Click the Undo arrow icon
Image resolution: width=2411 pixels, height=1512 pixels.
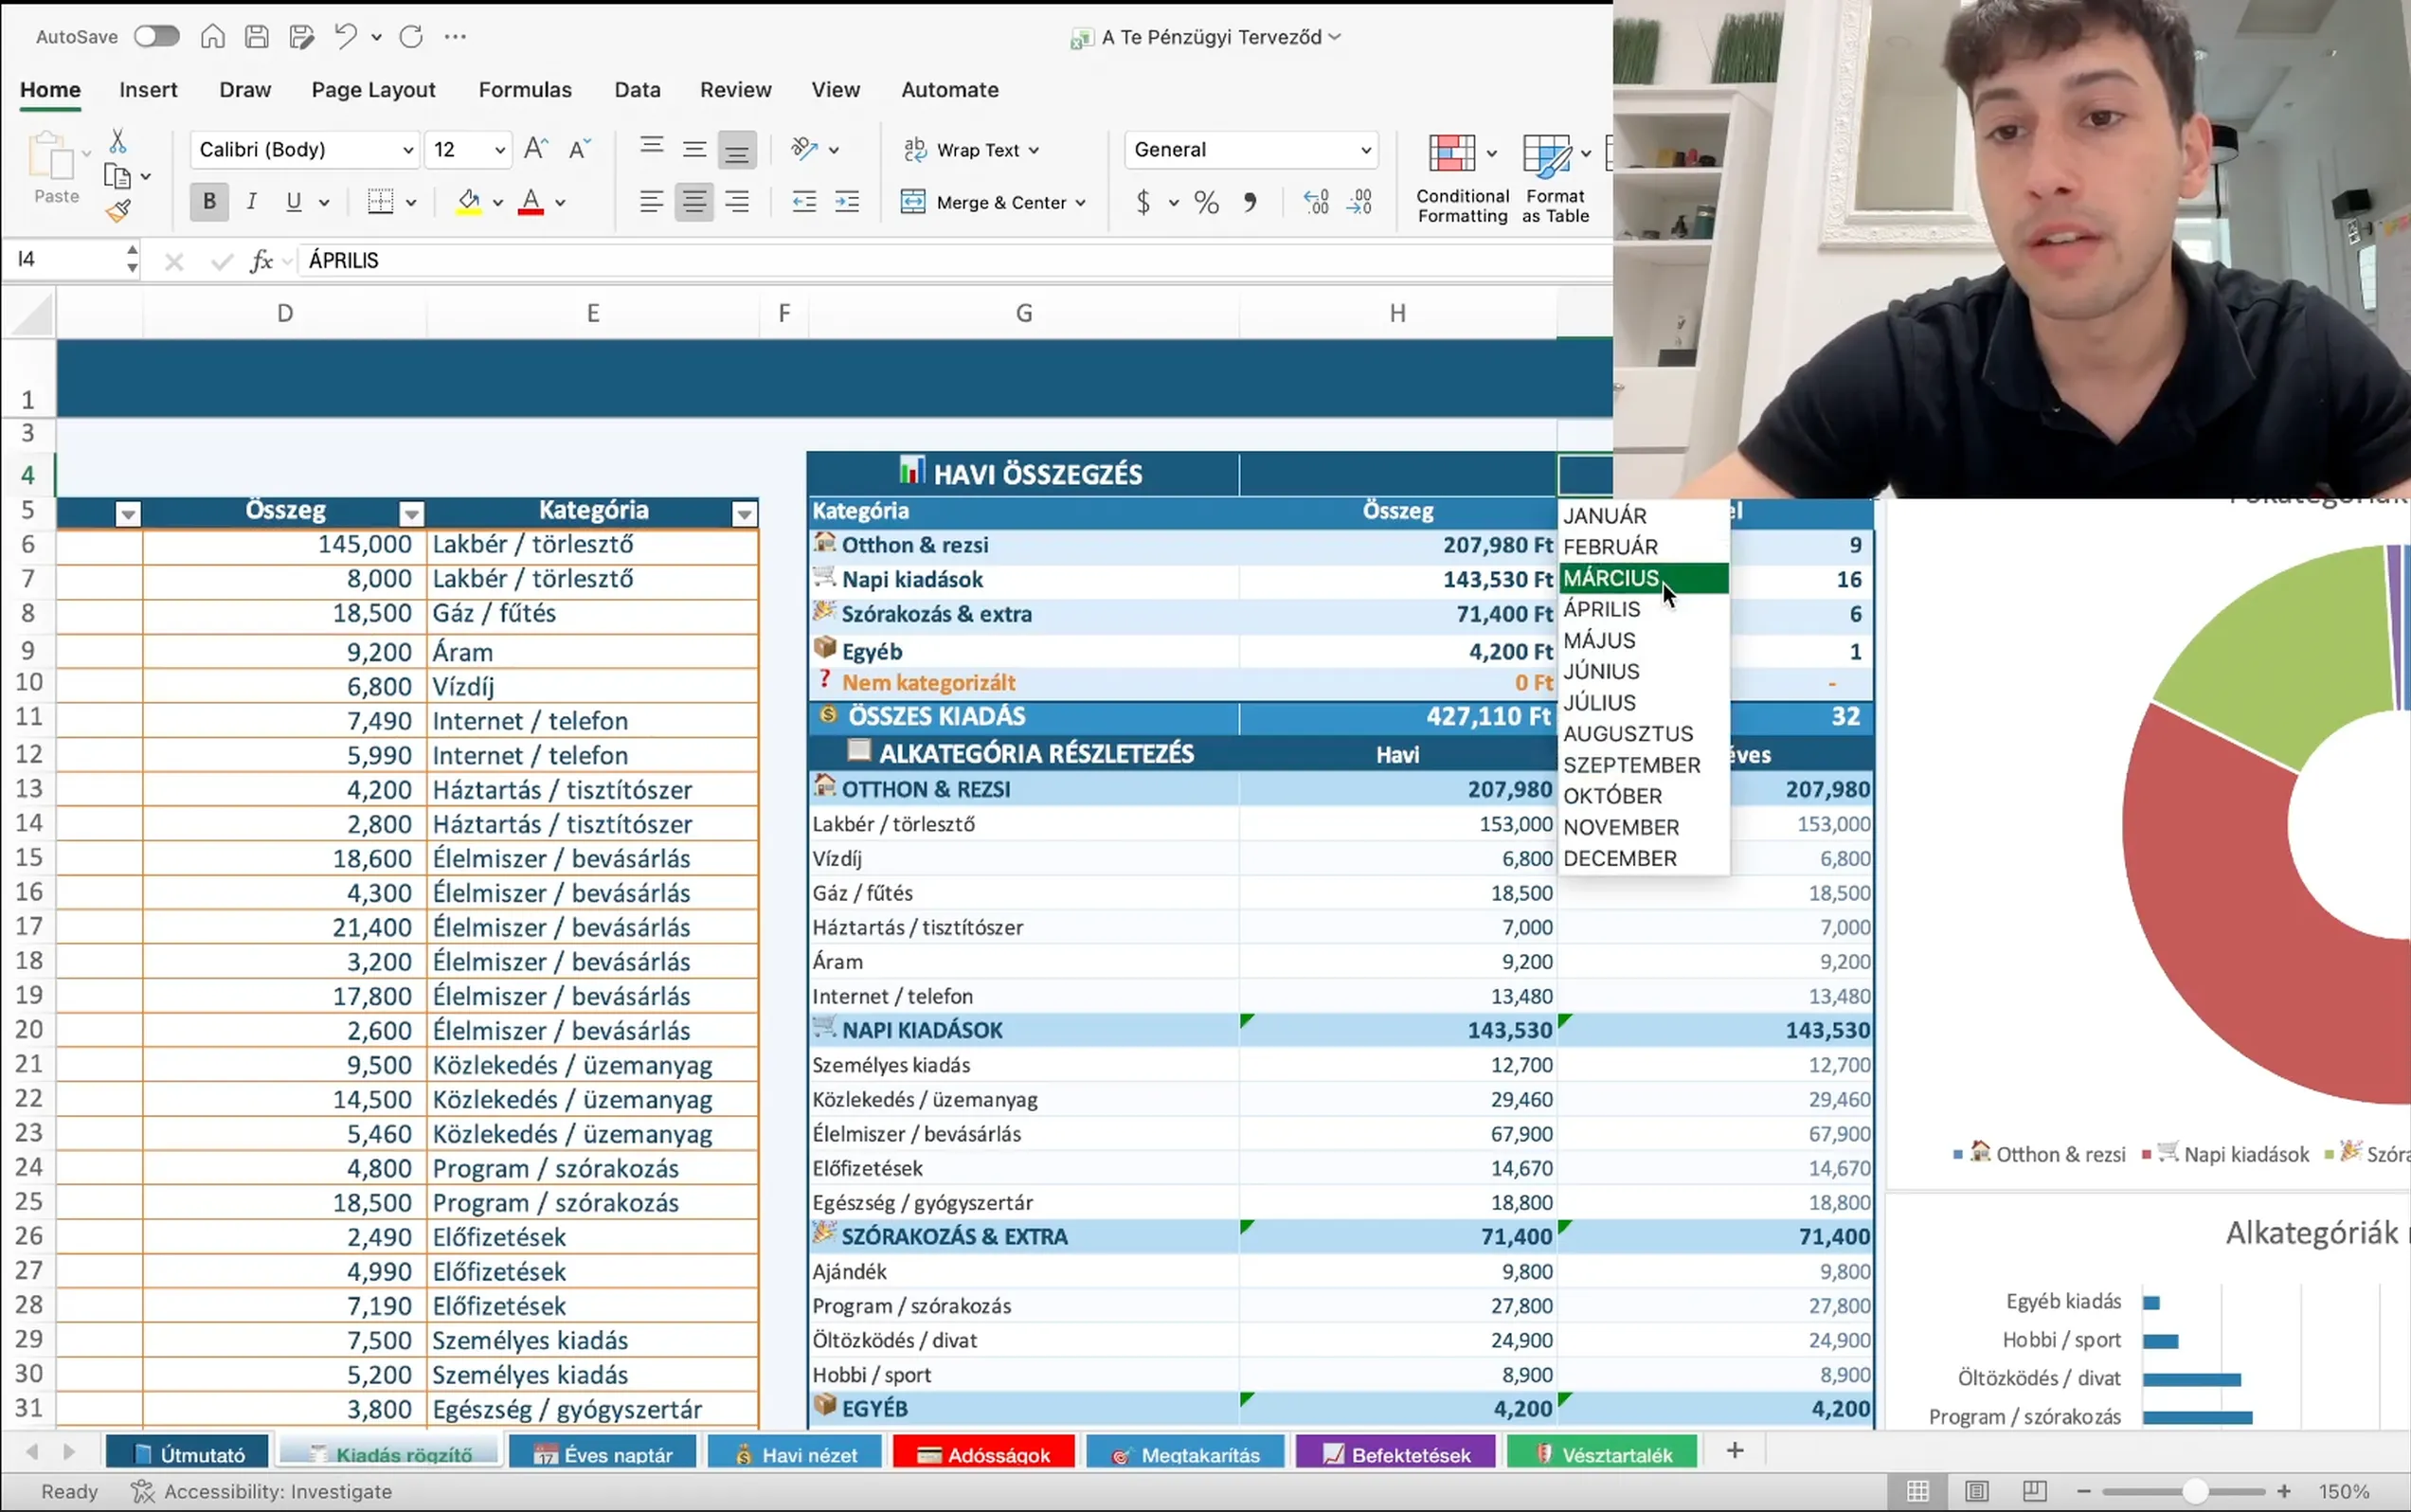click(x=345, y=37)
